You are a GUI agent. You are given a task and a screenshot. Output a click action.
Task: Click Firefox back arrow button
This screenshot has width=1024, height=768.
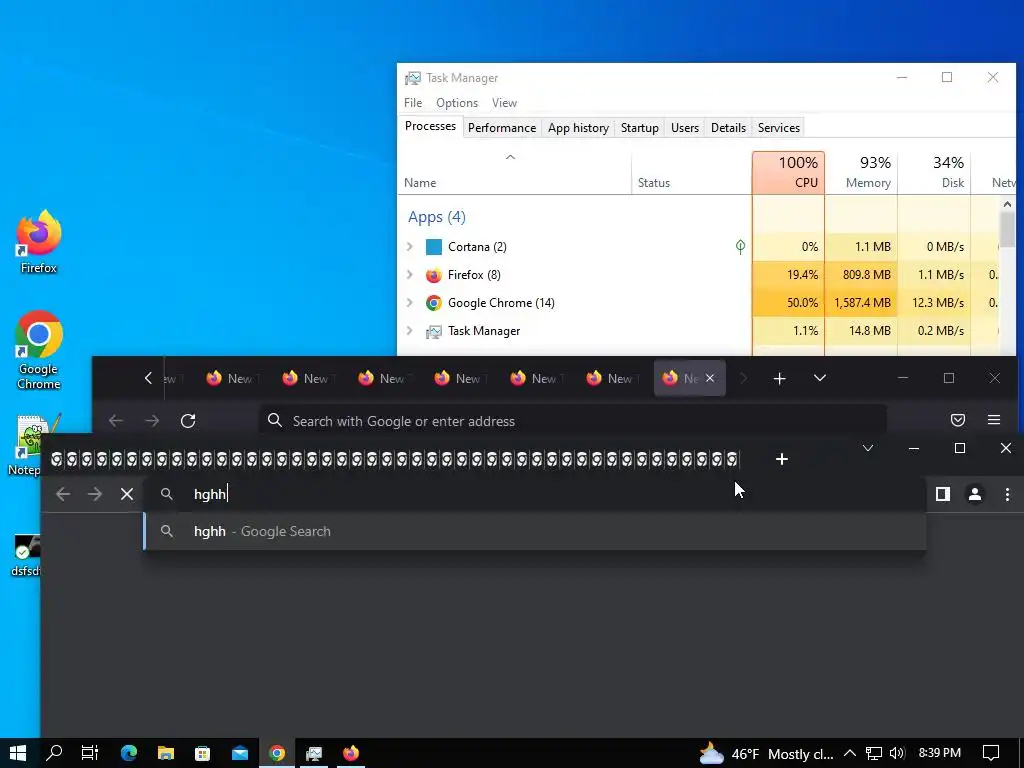tap(116, 421)
